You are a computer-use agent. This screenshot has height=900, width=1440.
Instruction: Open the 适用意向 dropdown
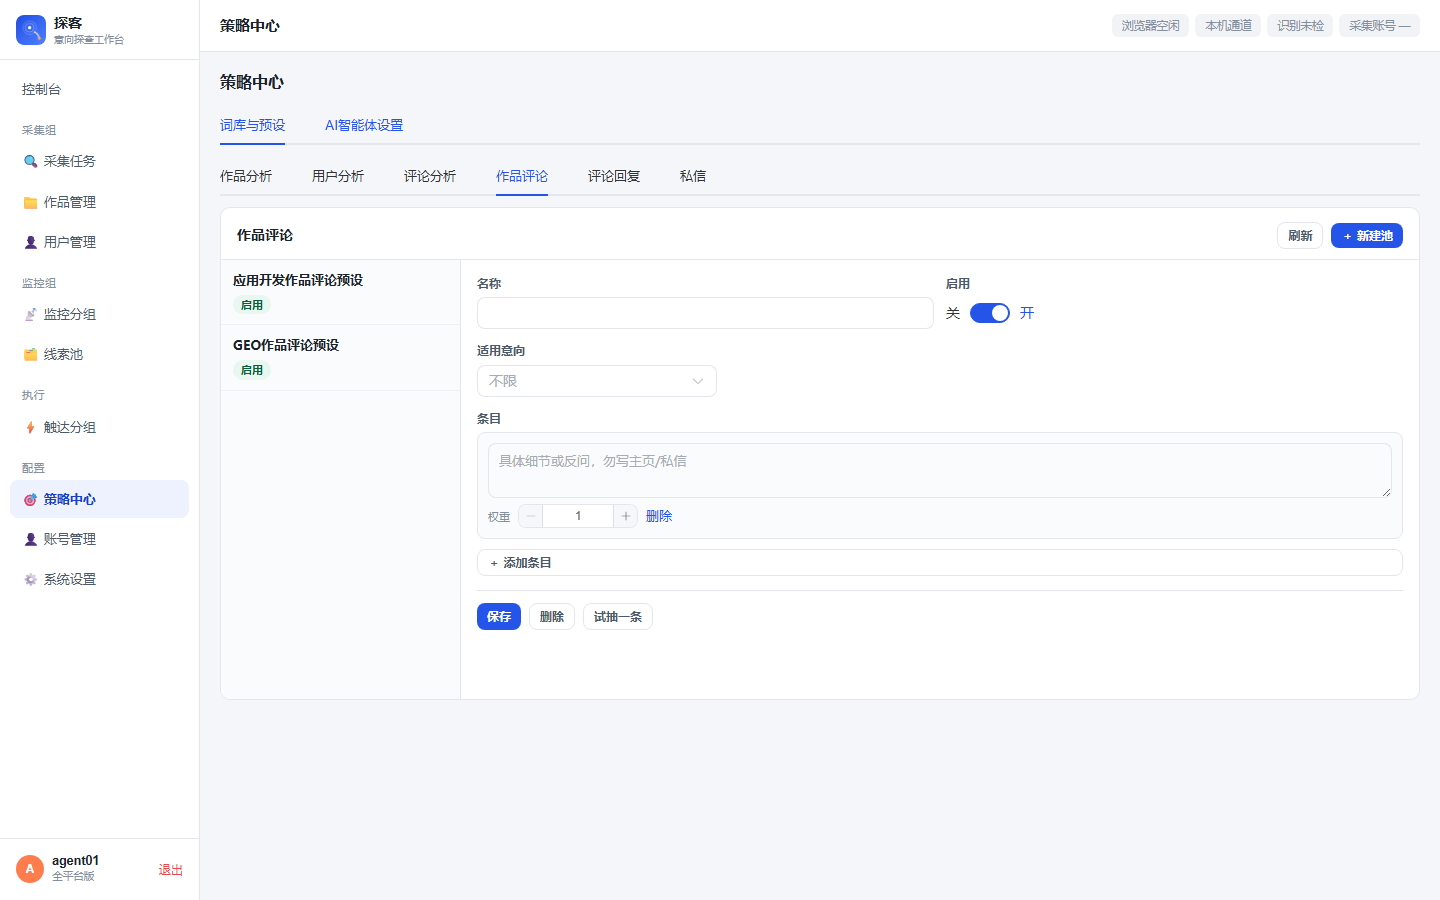[x=597, y=381]
